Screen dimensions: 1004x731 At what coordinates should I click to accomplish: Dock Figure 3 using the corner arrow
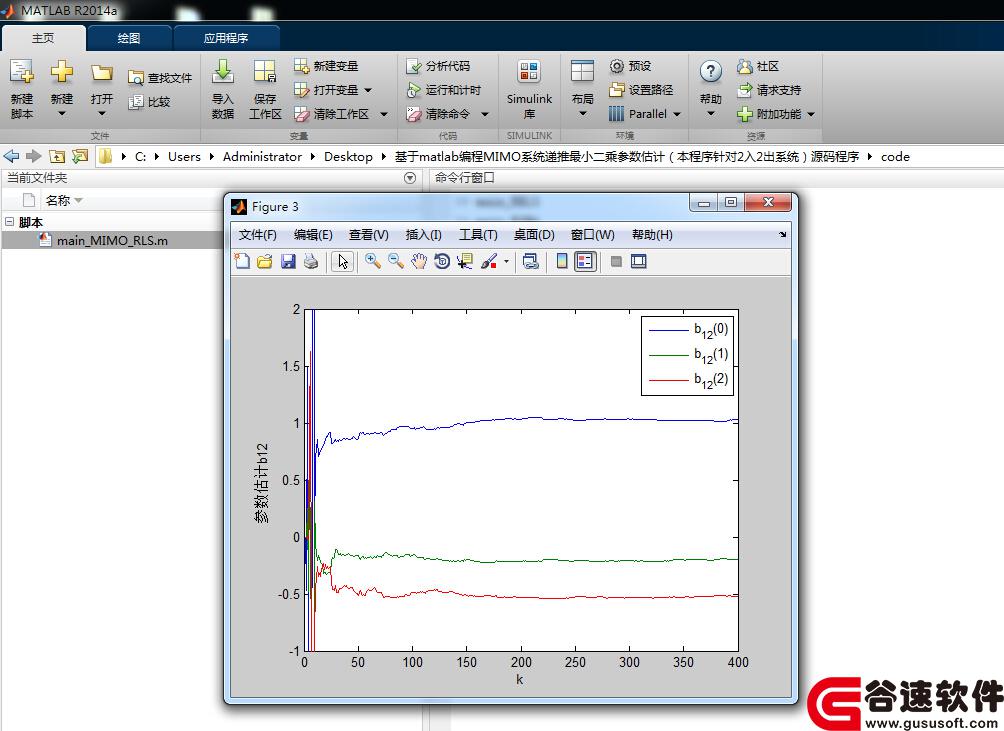[x=782, y=235]
